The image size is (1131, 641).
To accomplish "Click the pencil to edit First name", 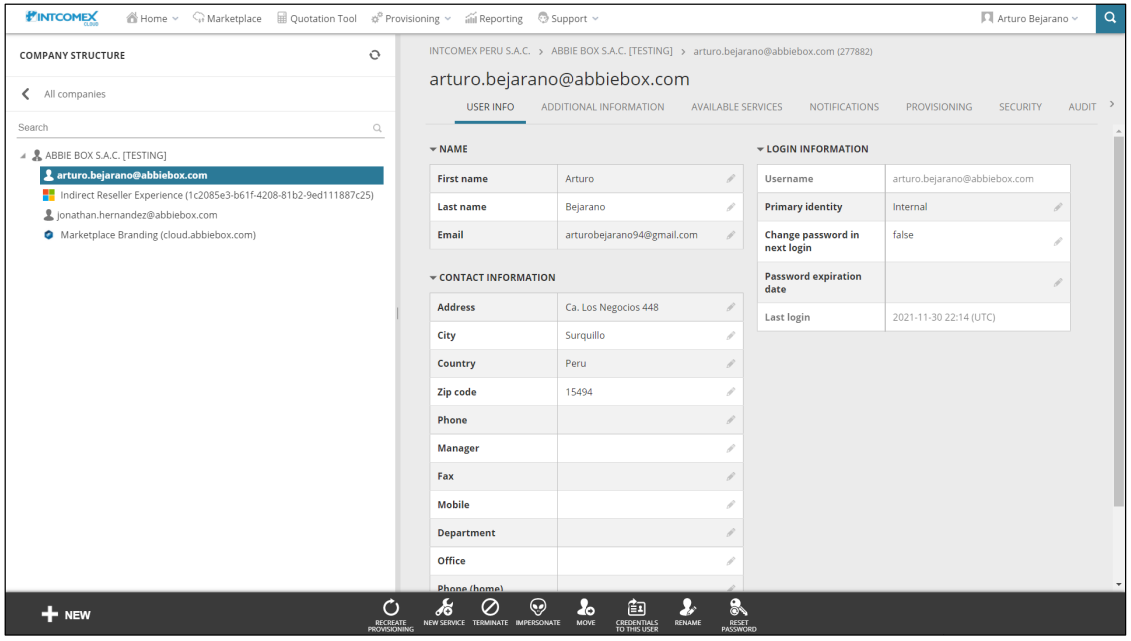I will (x=730, y=178).
